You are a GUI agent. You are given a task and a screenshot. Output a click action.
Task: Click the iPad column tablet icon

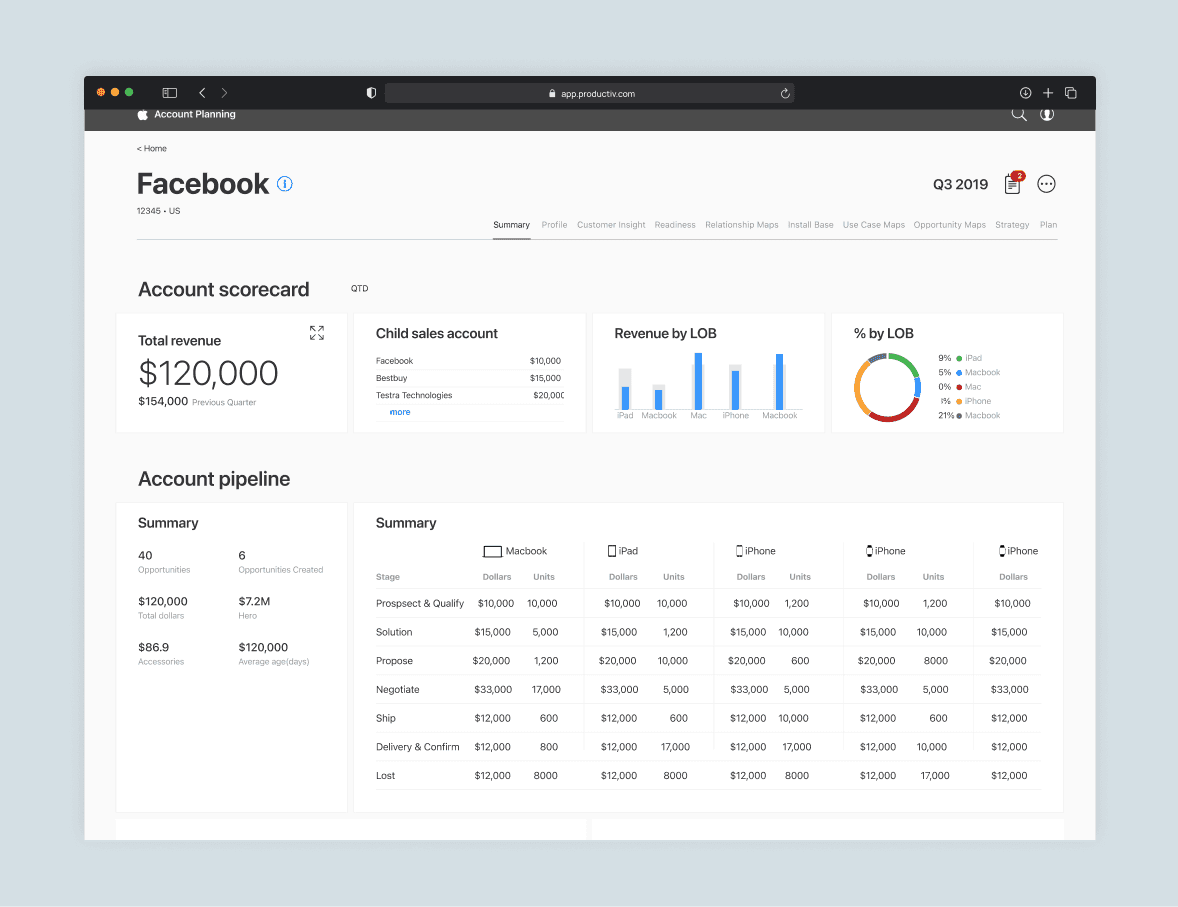(x=612, y=551)
